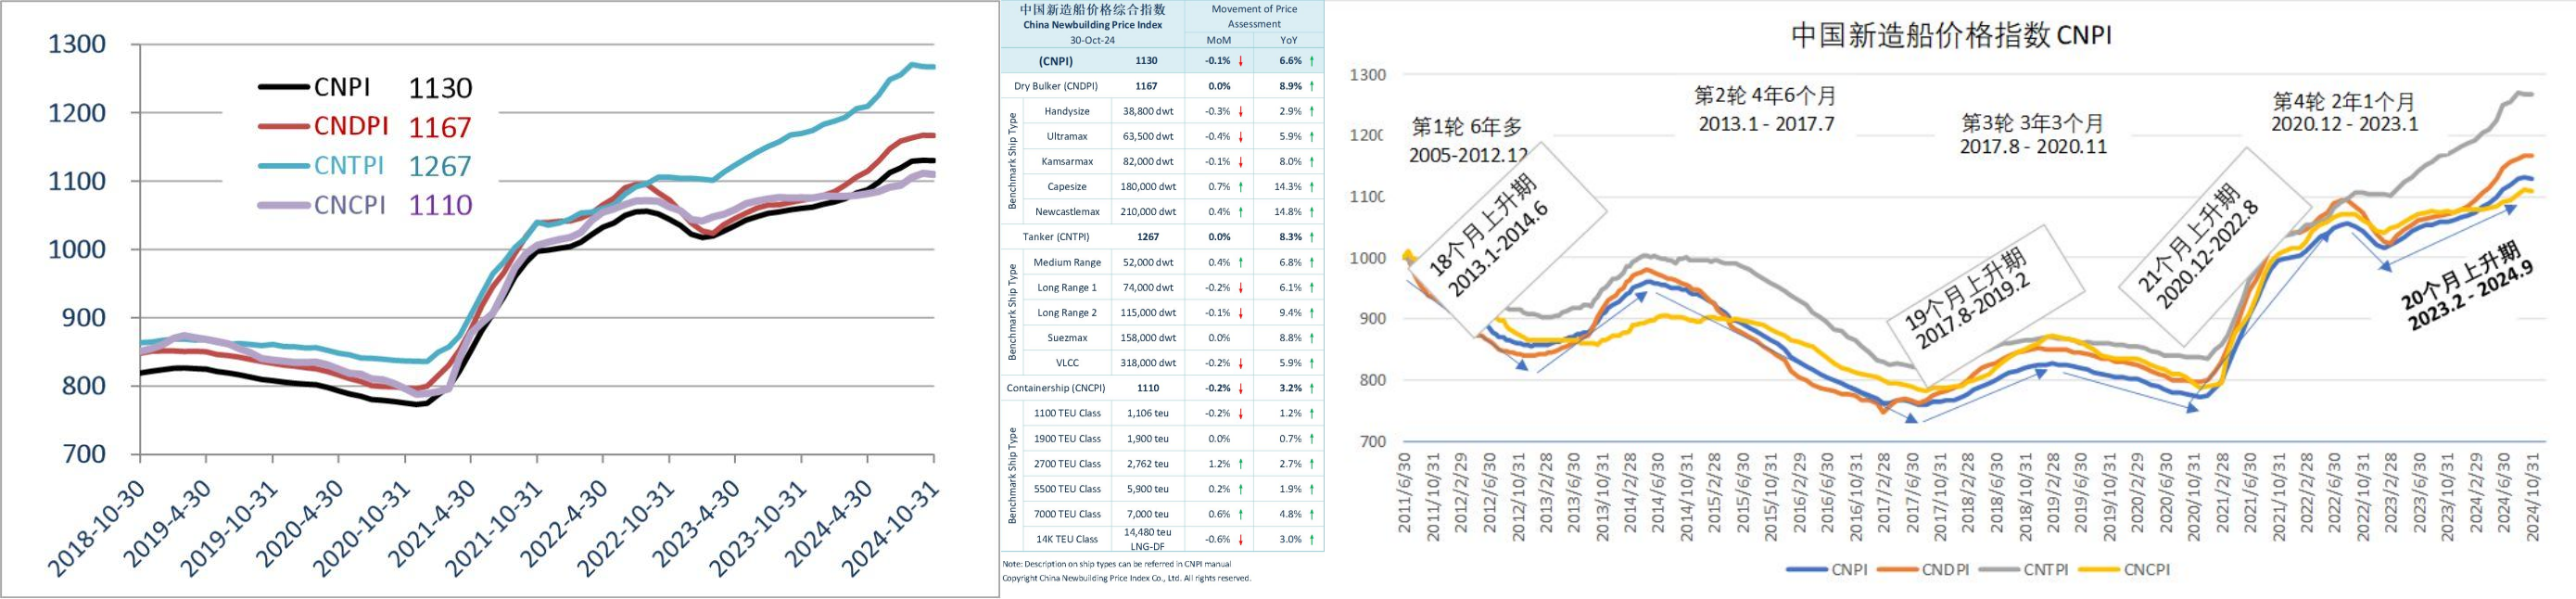Click the '180,000 dwt' cell
2576x599 pixels.
(1148, 187)
